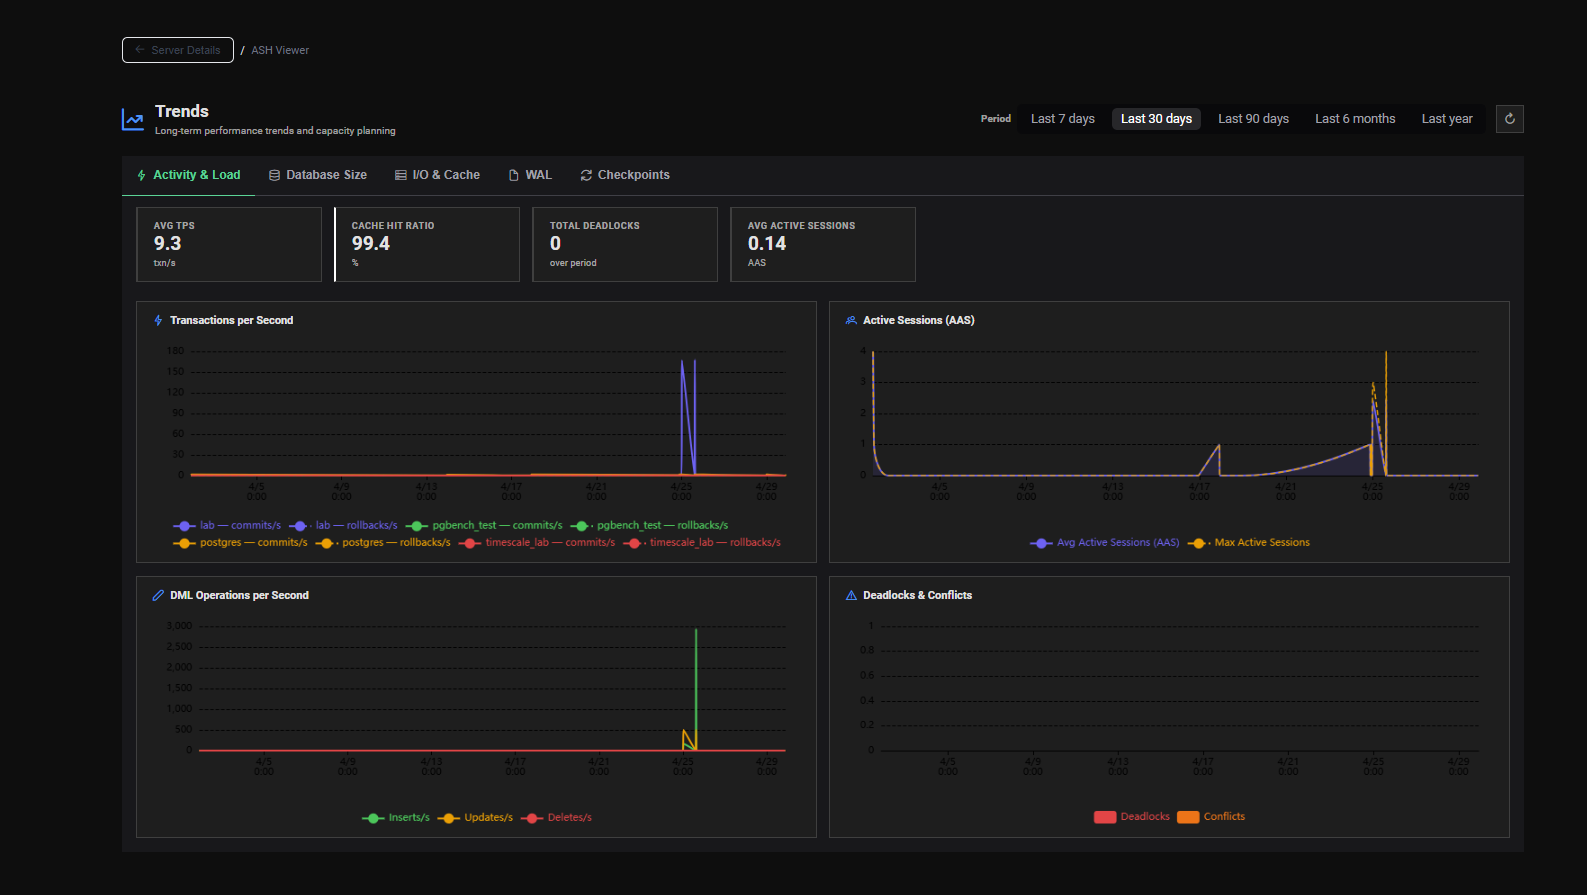Open the Activity & Load tab
This screenshot has height=895, width=1587.
[189, 175]
